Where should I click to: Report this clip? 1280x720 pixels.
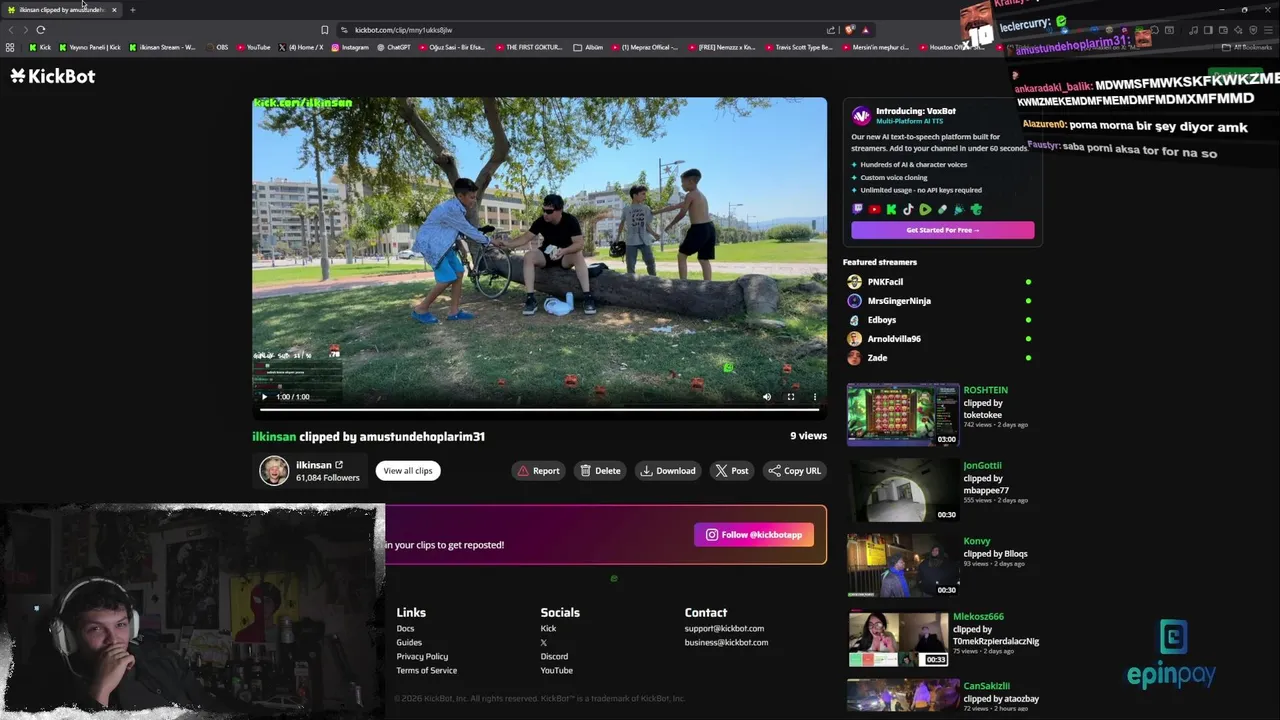pyautogui.click(x=538, y=471)
